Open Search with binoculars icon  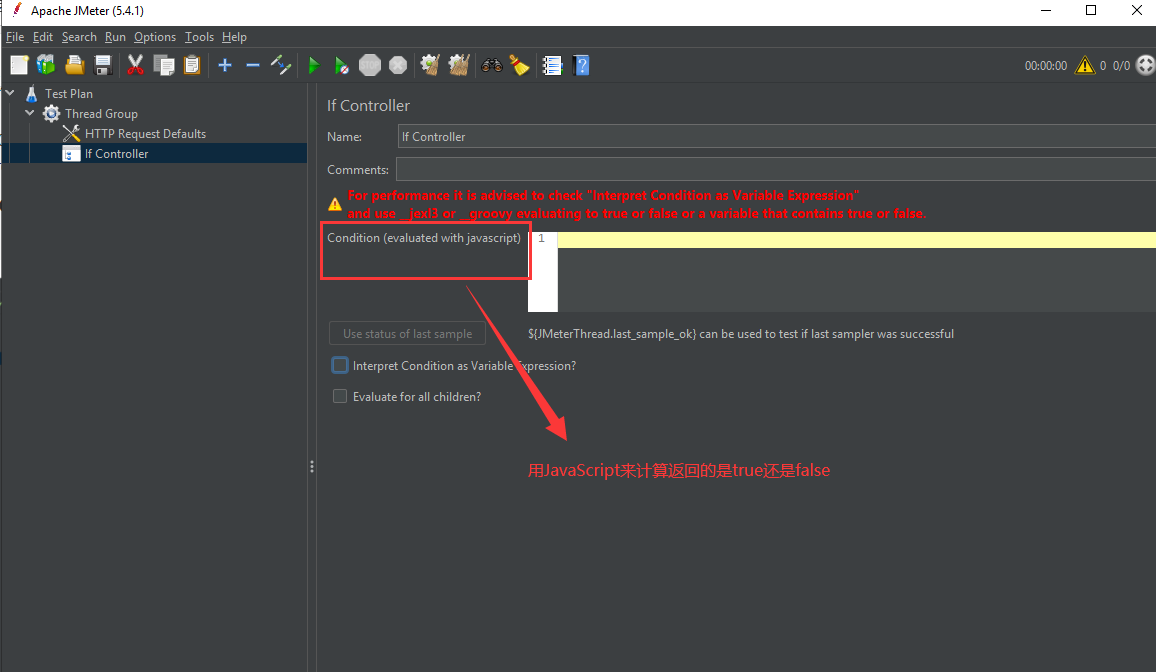tap(492, 66)
